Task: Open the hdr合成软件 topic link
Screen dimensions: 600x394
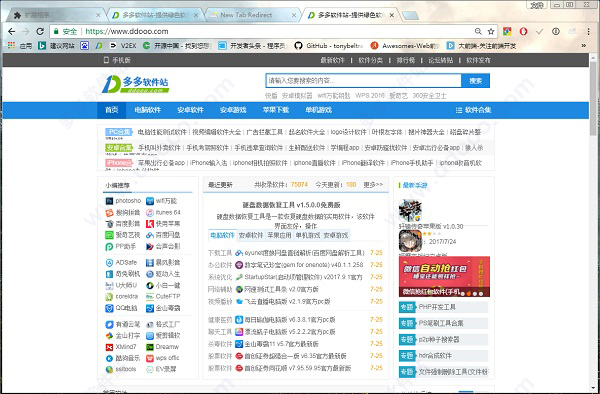Action: (x=435, y=355)
